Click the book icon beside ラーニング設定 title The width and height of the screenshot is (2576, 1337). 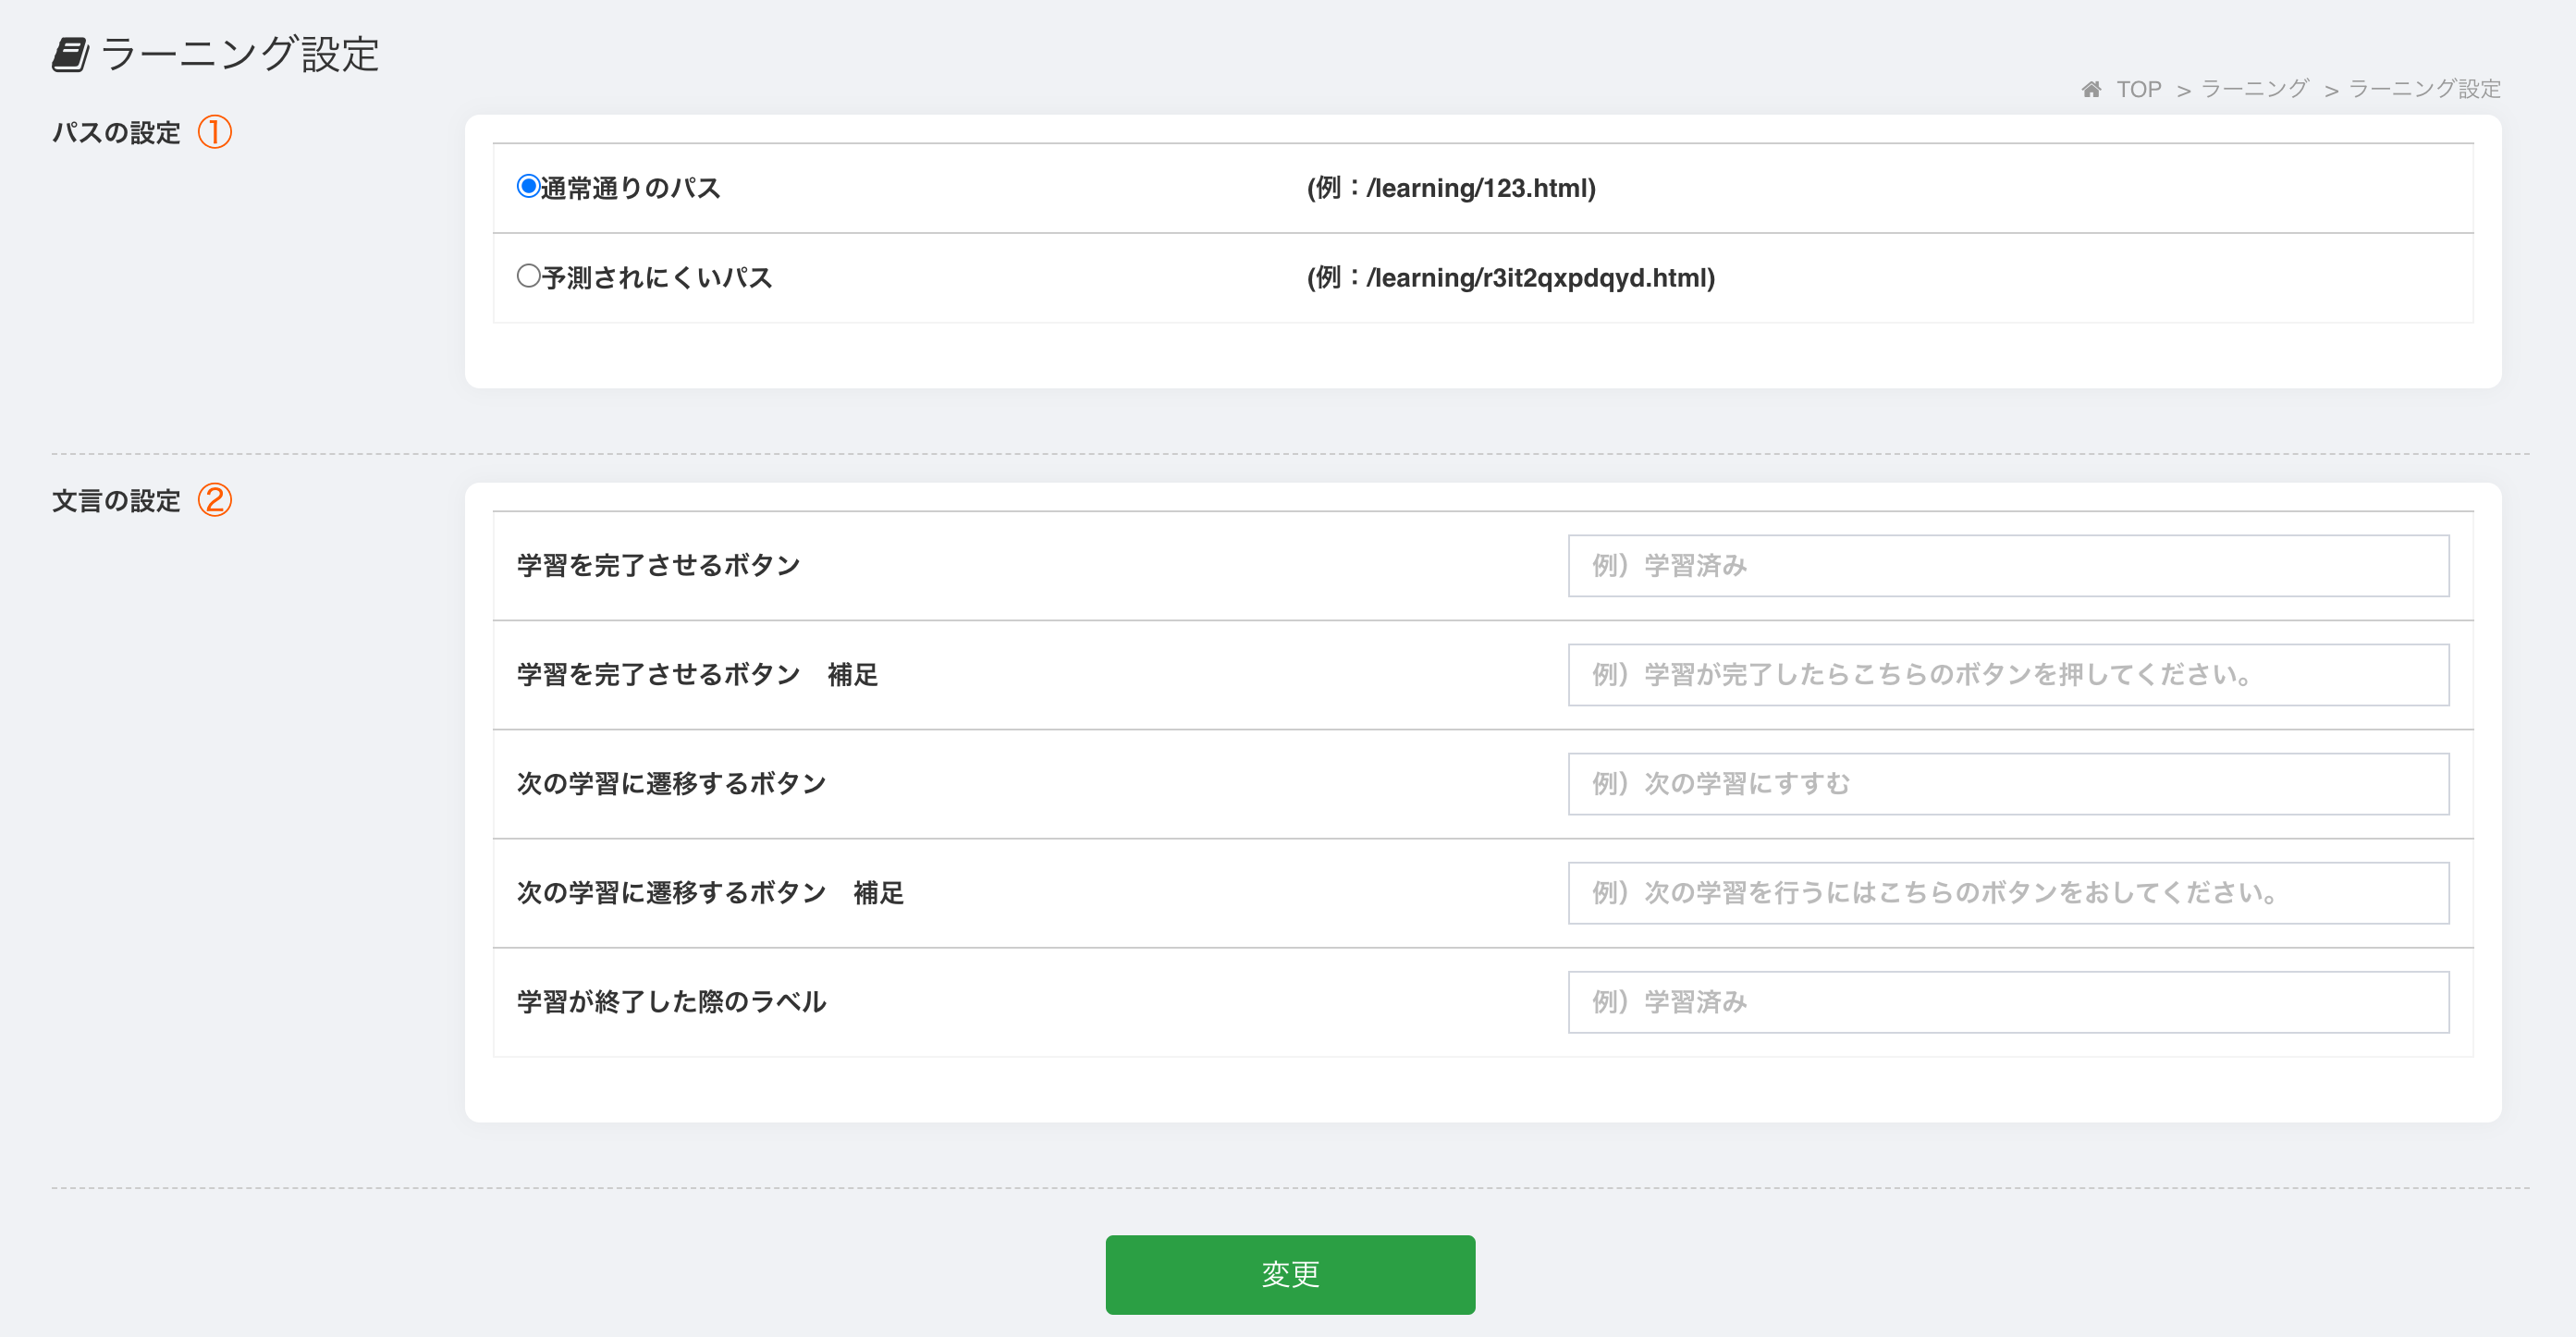pos(70,54)
